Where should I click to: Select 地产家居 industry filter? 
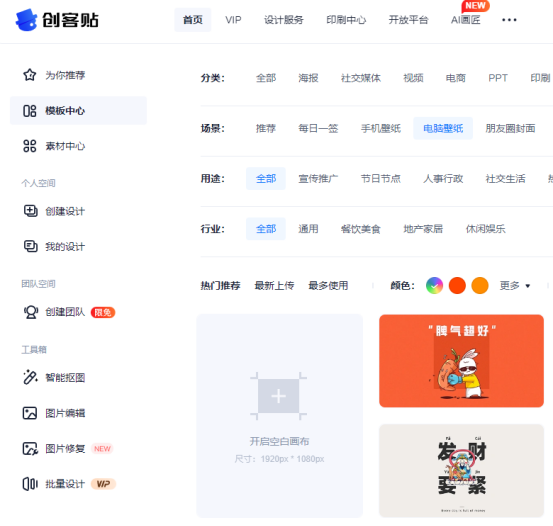[x=423, y=229]
